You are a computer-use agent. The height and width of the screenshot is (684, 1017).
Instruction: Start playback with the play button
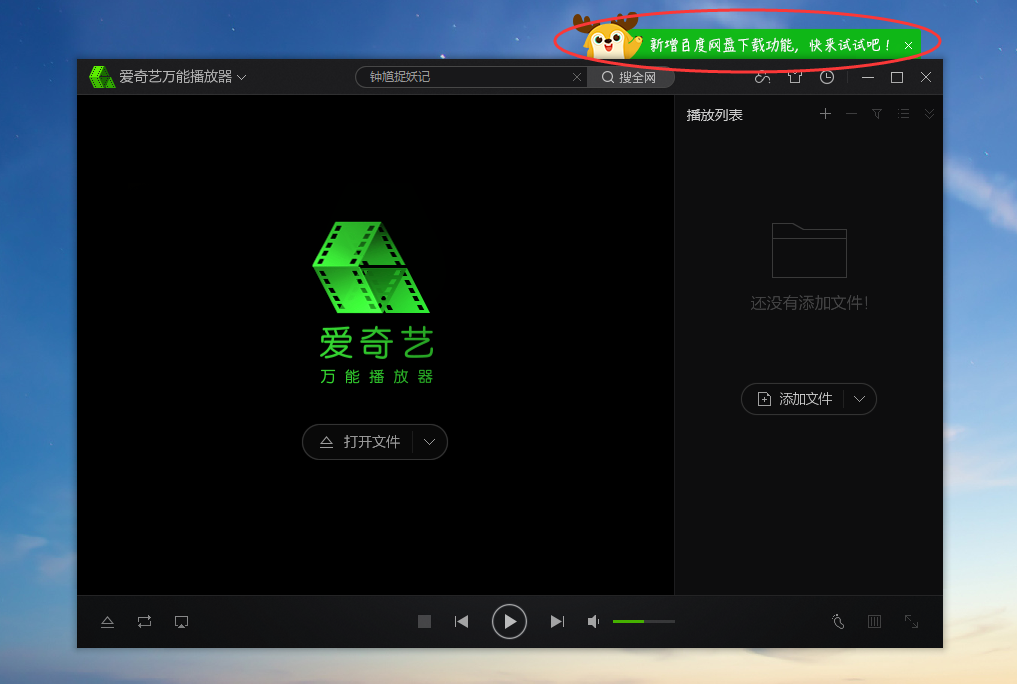[509, 621]
